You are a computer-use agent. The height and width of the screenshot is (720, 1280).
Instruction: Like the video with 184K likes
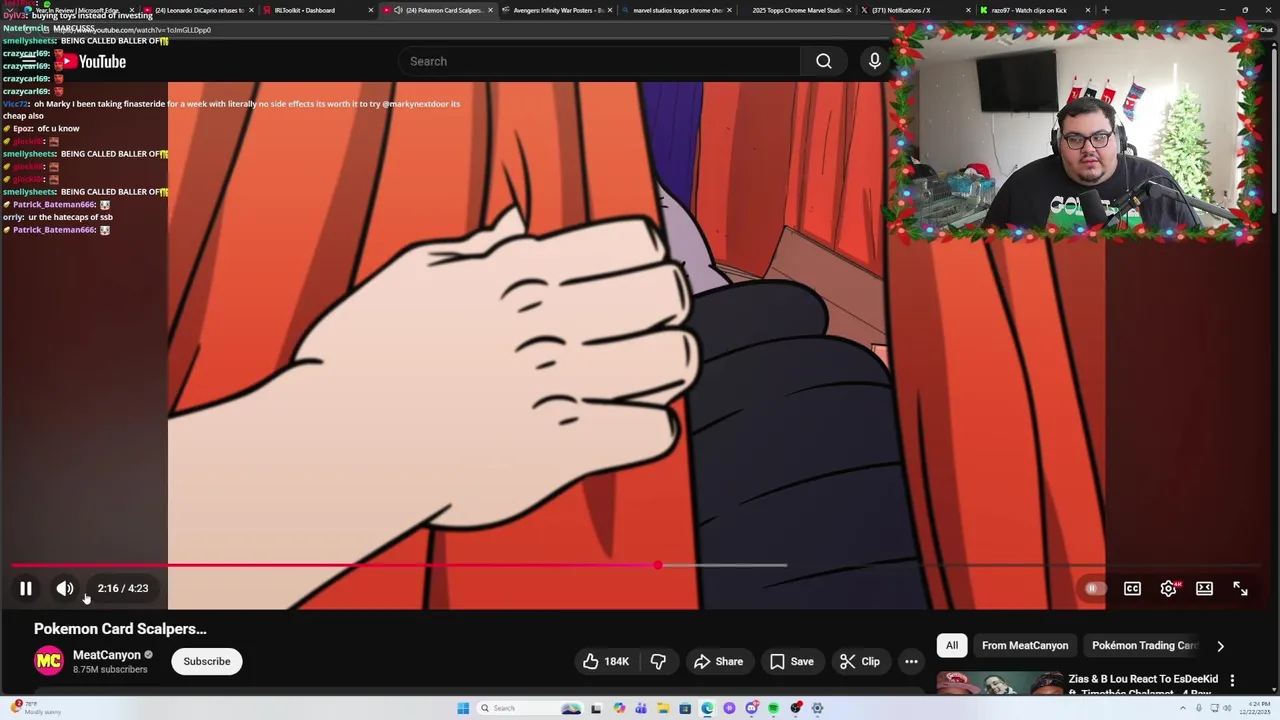[x=607, y=661]
